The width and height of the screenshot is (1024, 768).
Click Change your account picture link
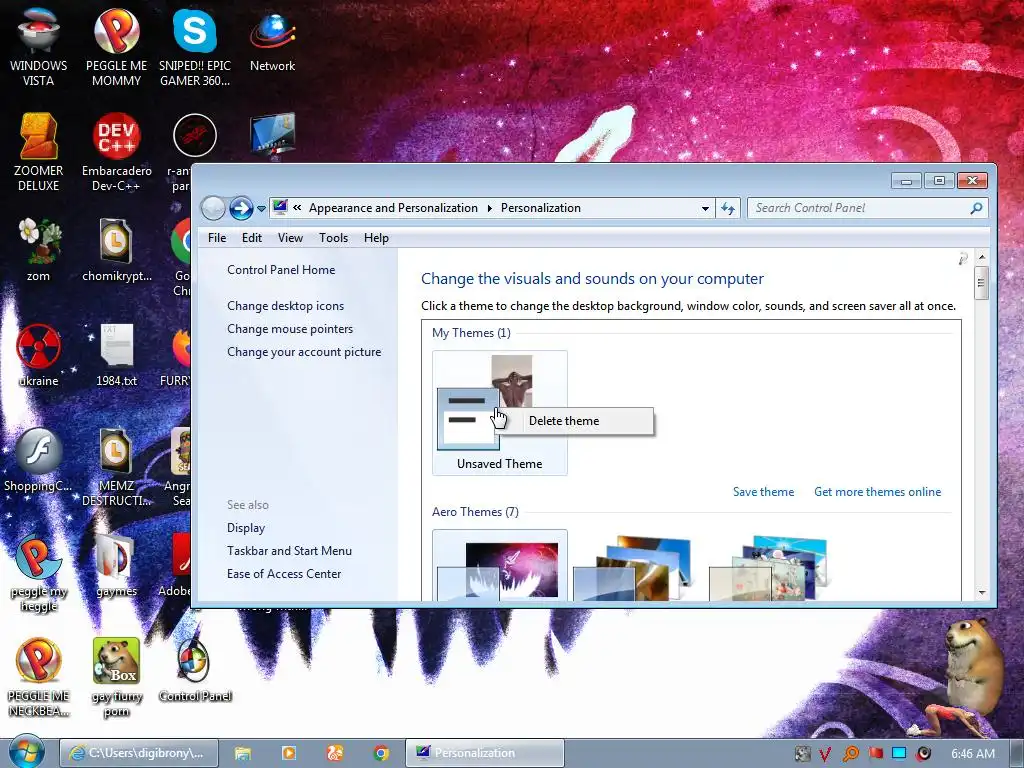[x=304, y=351]
